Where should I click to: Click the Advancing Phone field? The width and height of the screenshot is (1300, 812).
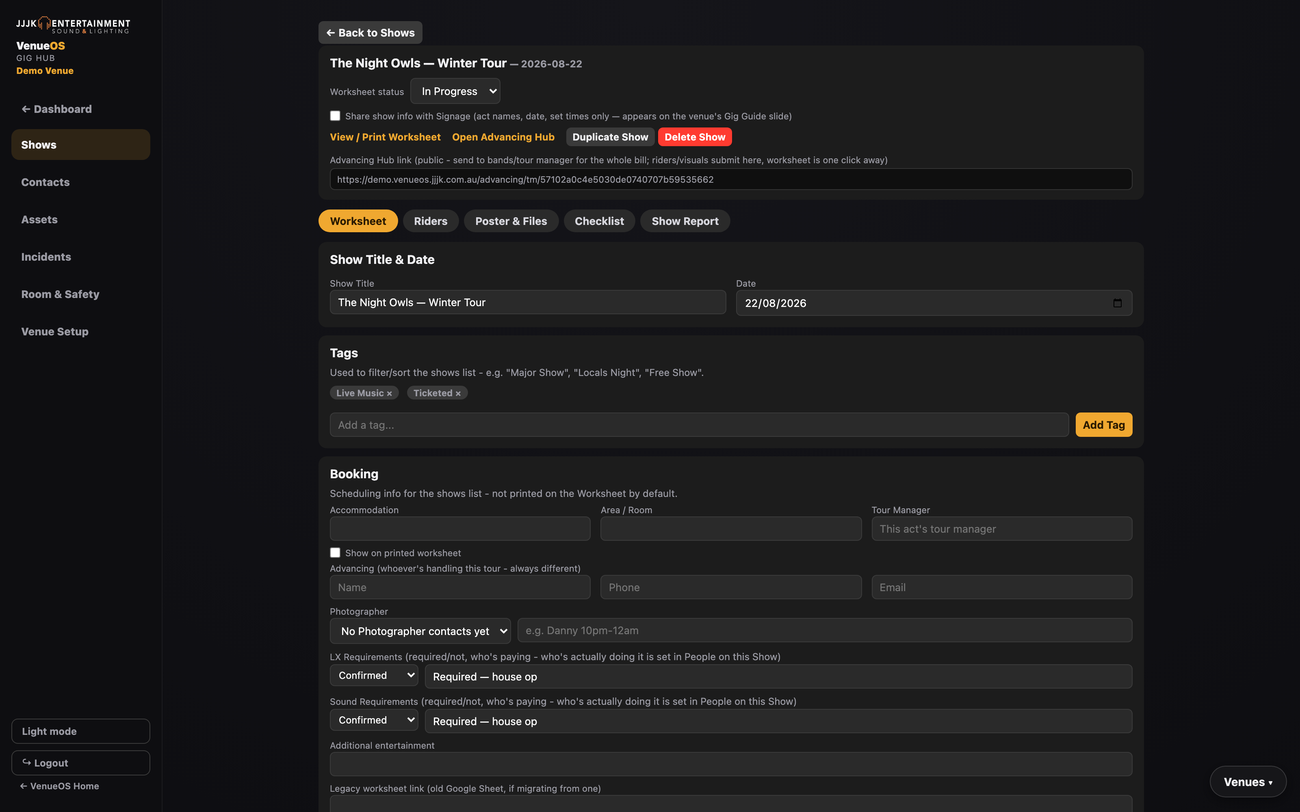click(x=731, y=587)
